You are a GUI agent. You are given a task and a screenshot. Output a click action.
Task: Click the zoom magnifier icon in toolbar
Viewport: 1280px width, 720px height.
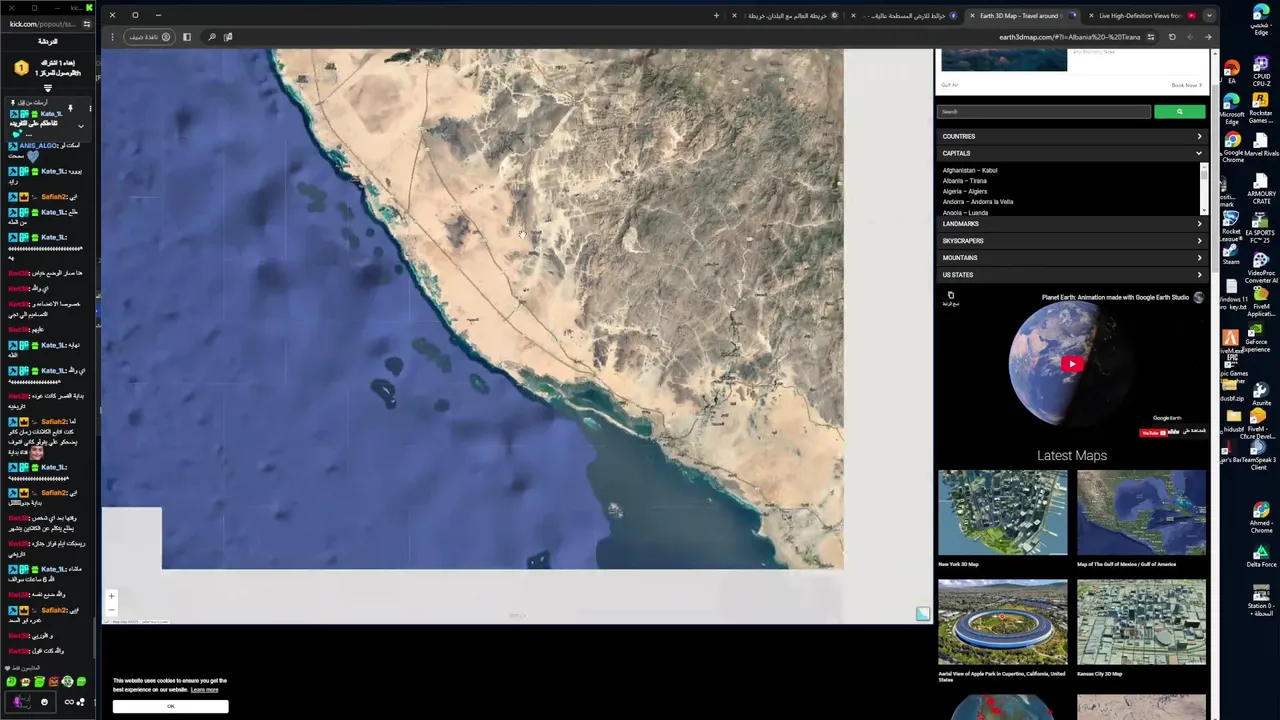pyautogui.click(x=212, y=37)
